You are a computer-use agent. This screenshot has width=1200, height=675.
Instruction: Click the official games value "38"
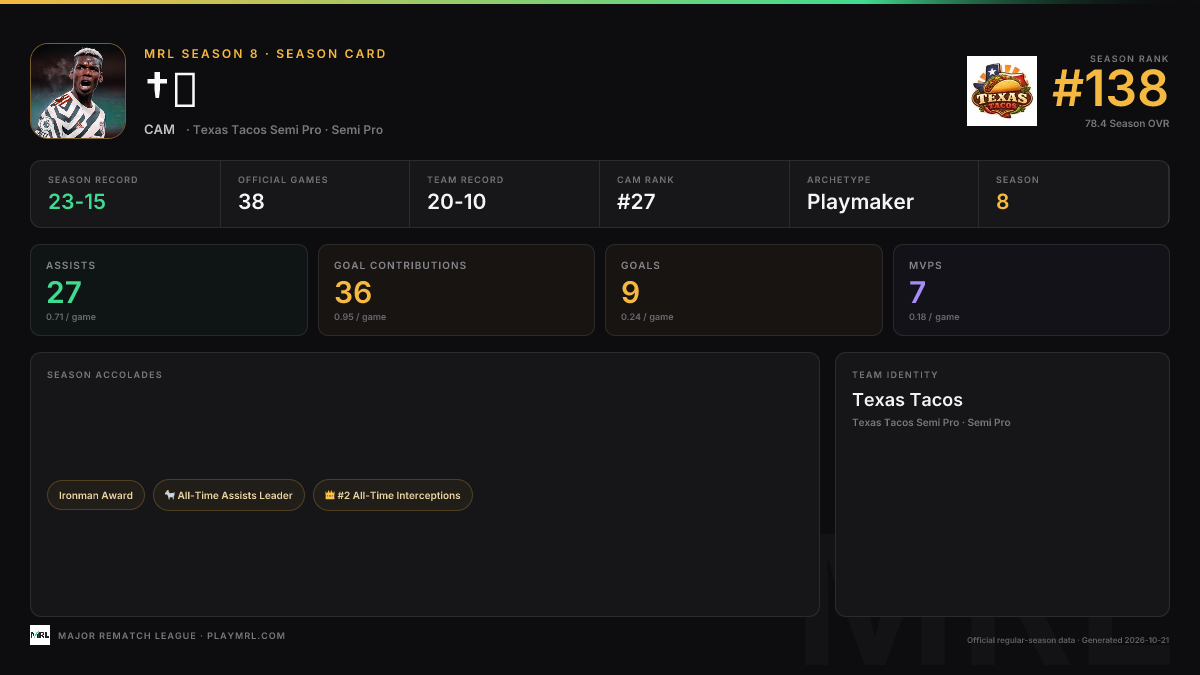pos(251,202)
